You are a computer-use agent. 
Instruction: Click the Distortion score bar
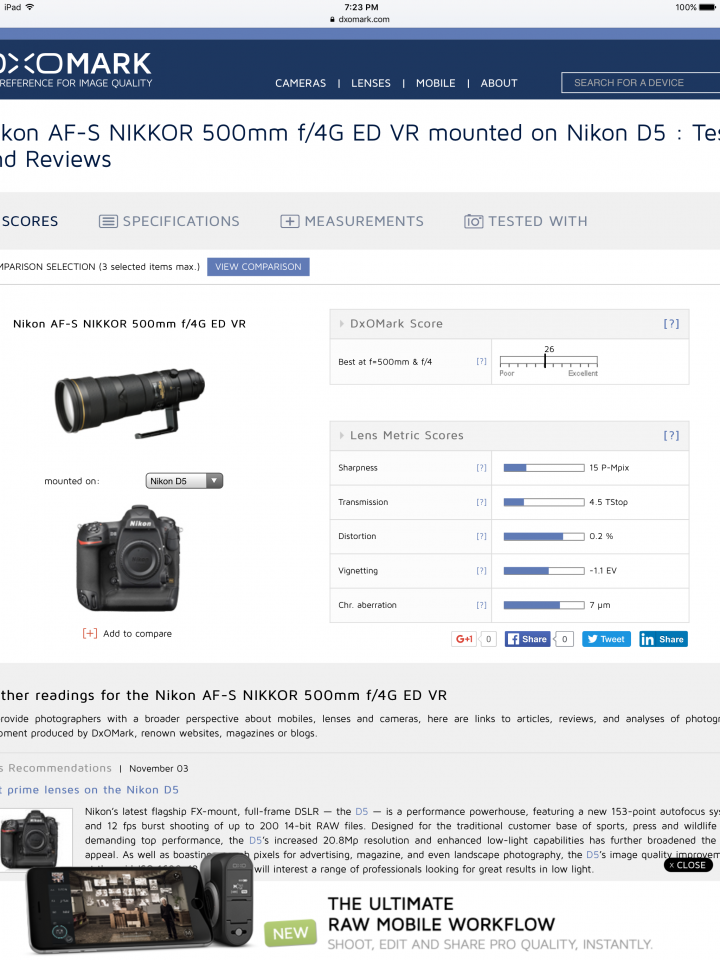click(x=544, y=536)
